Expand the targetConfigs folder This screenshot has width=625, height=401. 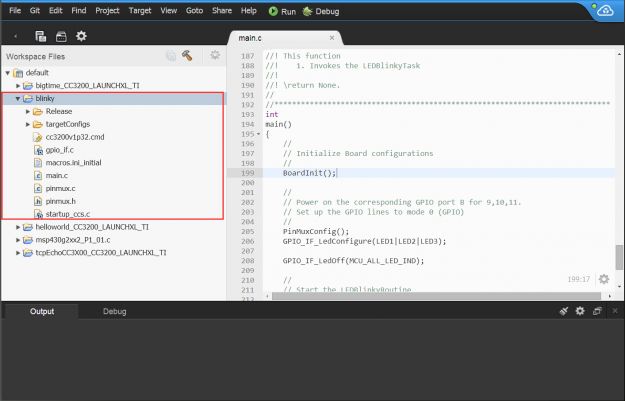click(x=28, y=124)
